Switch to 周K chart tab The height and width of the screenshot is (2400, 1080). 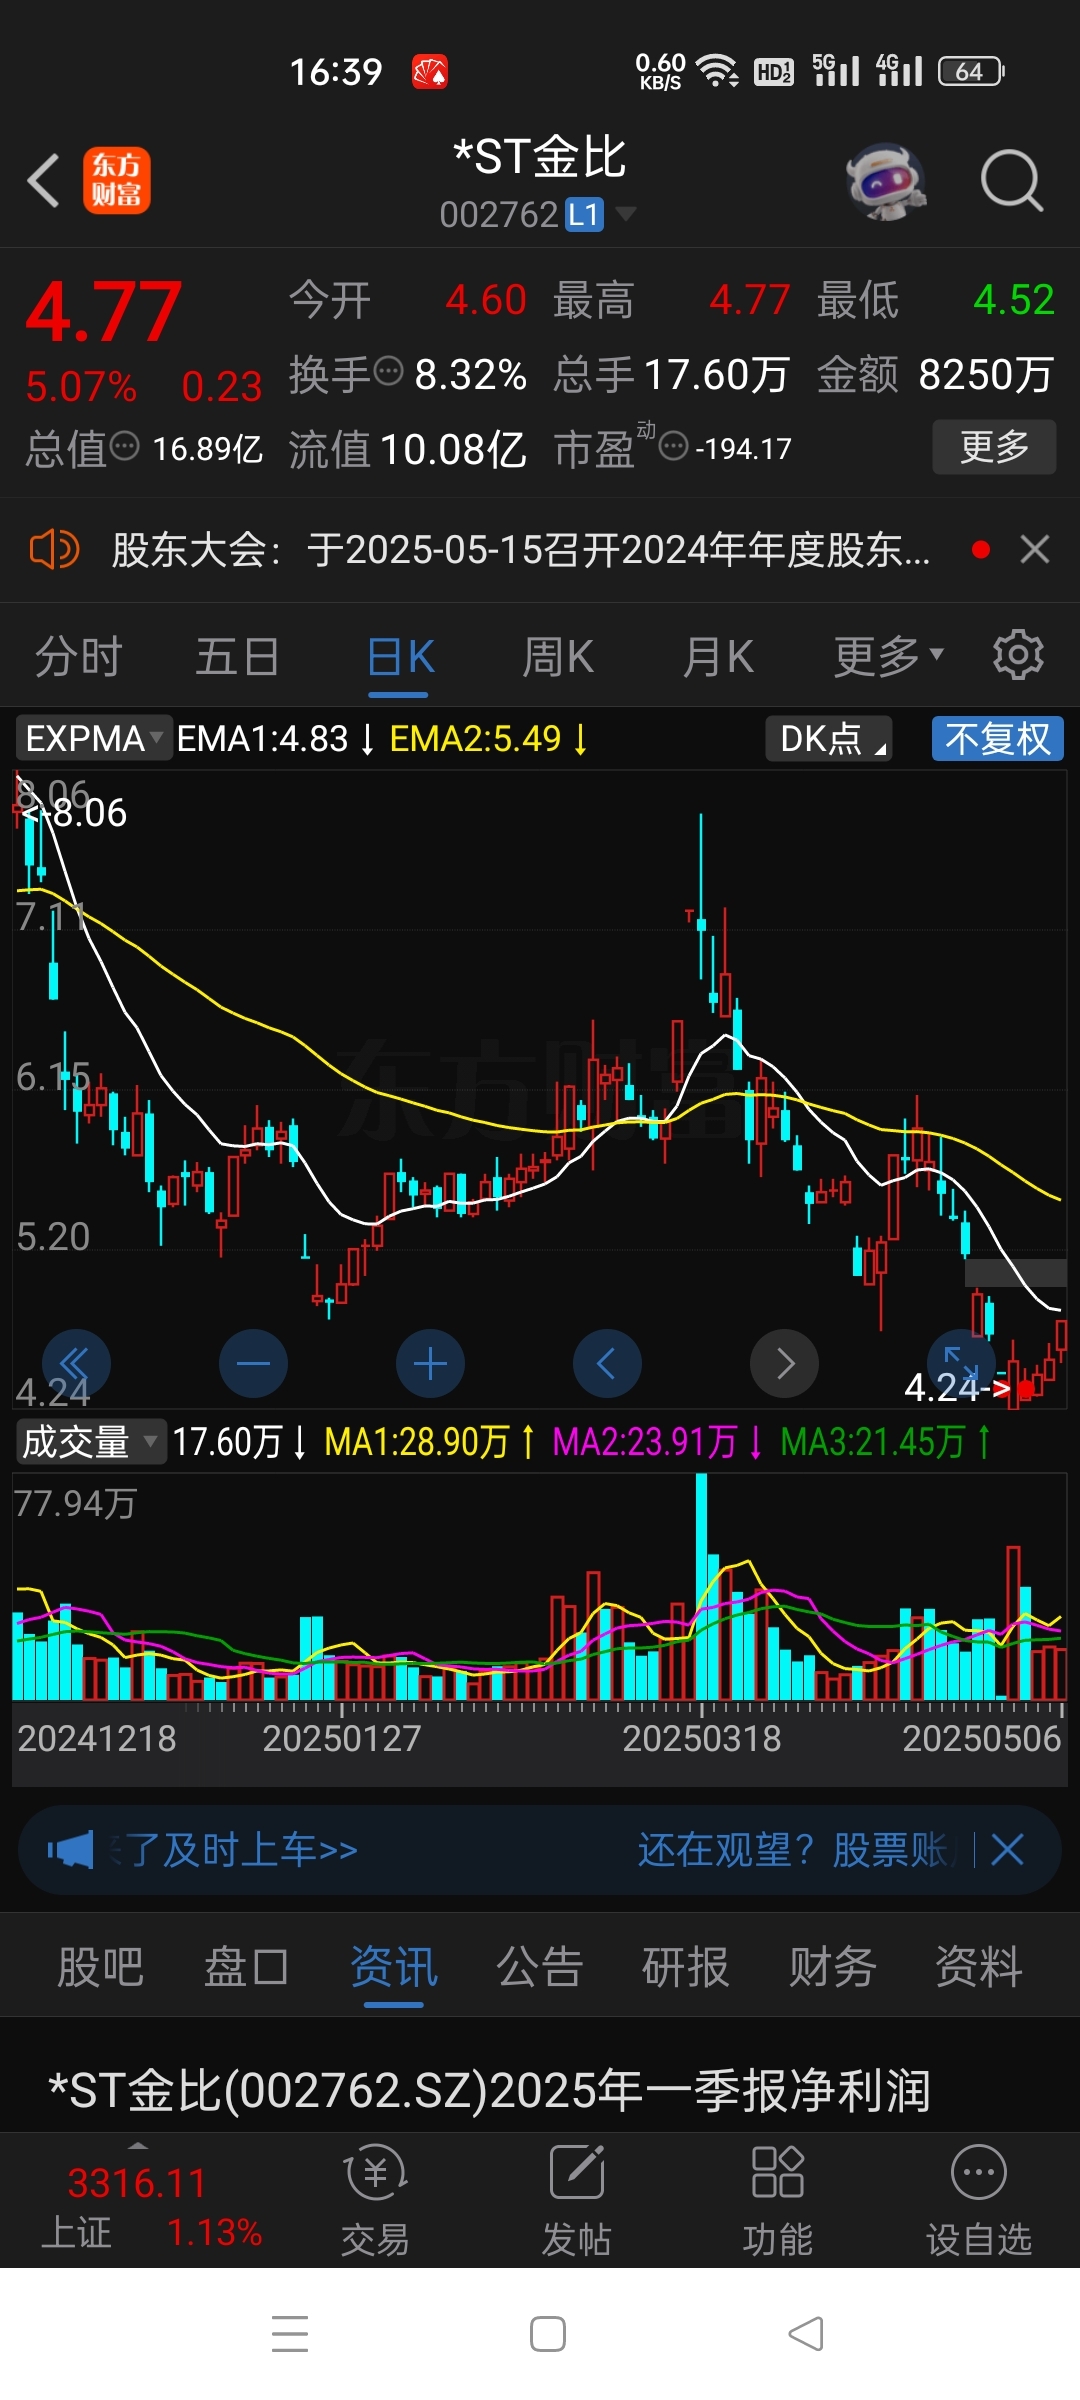coord(558,657)
